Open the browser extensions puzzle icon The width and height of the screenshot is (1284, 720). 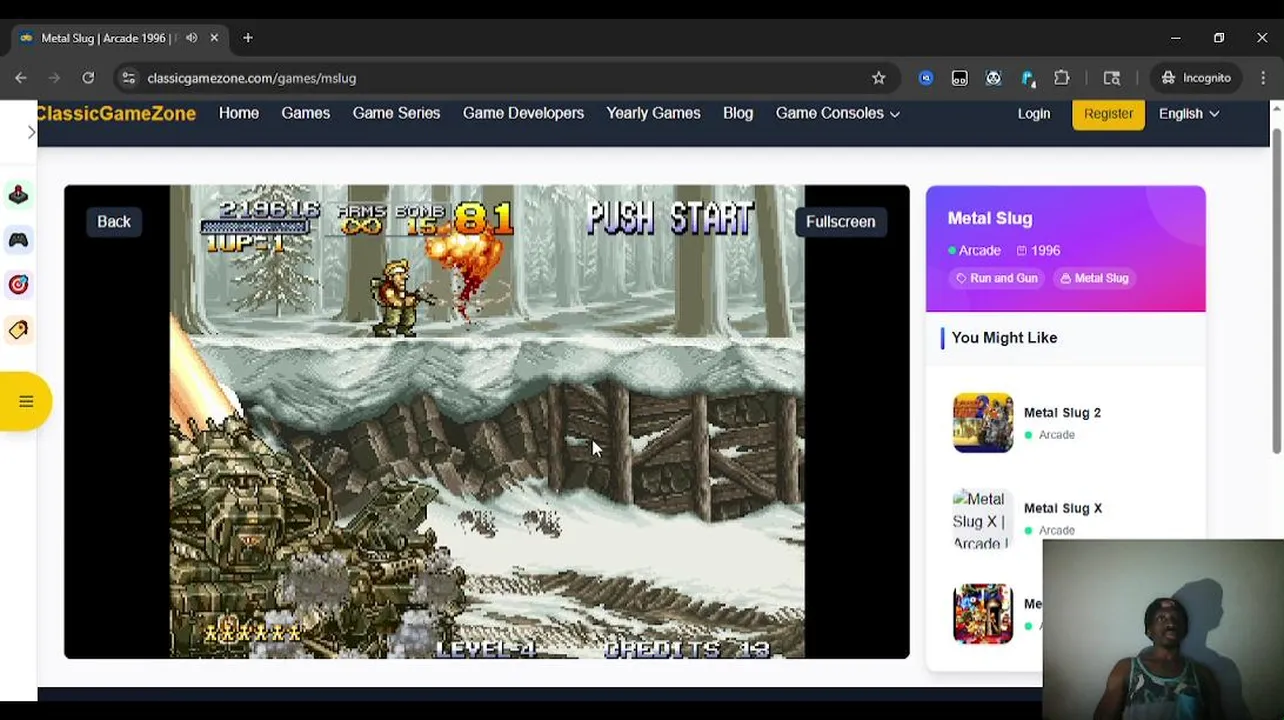pyautogui.click(x=1061, y=78)
